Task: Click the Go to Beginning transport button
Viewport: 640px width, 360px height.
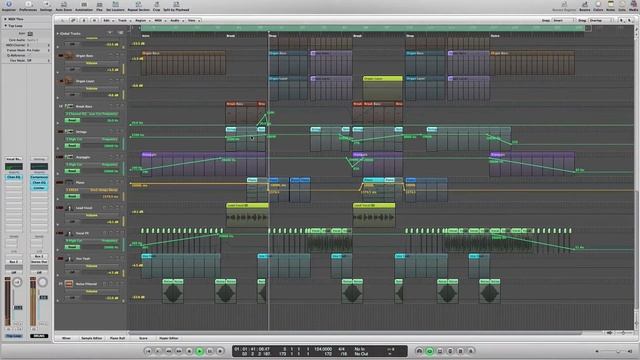Action: [x=148, y=351]
